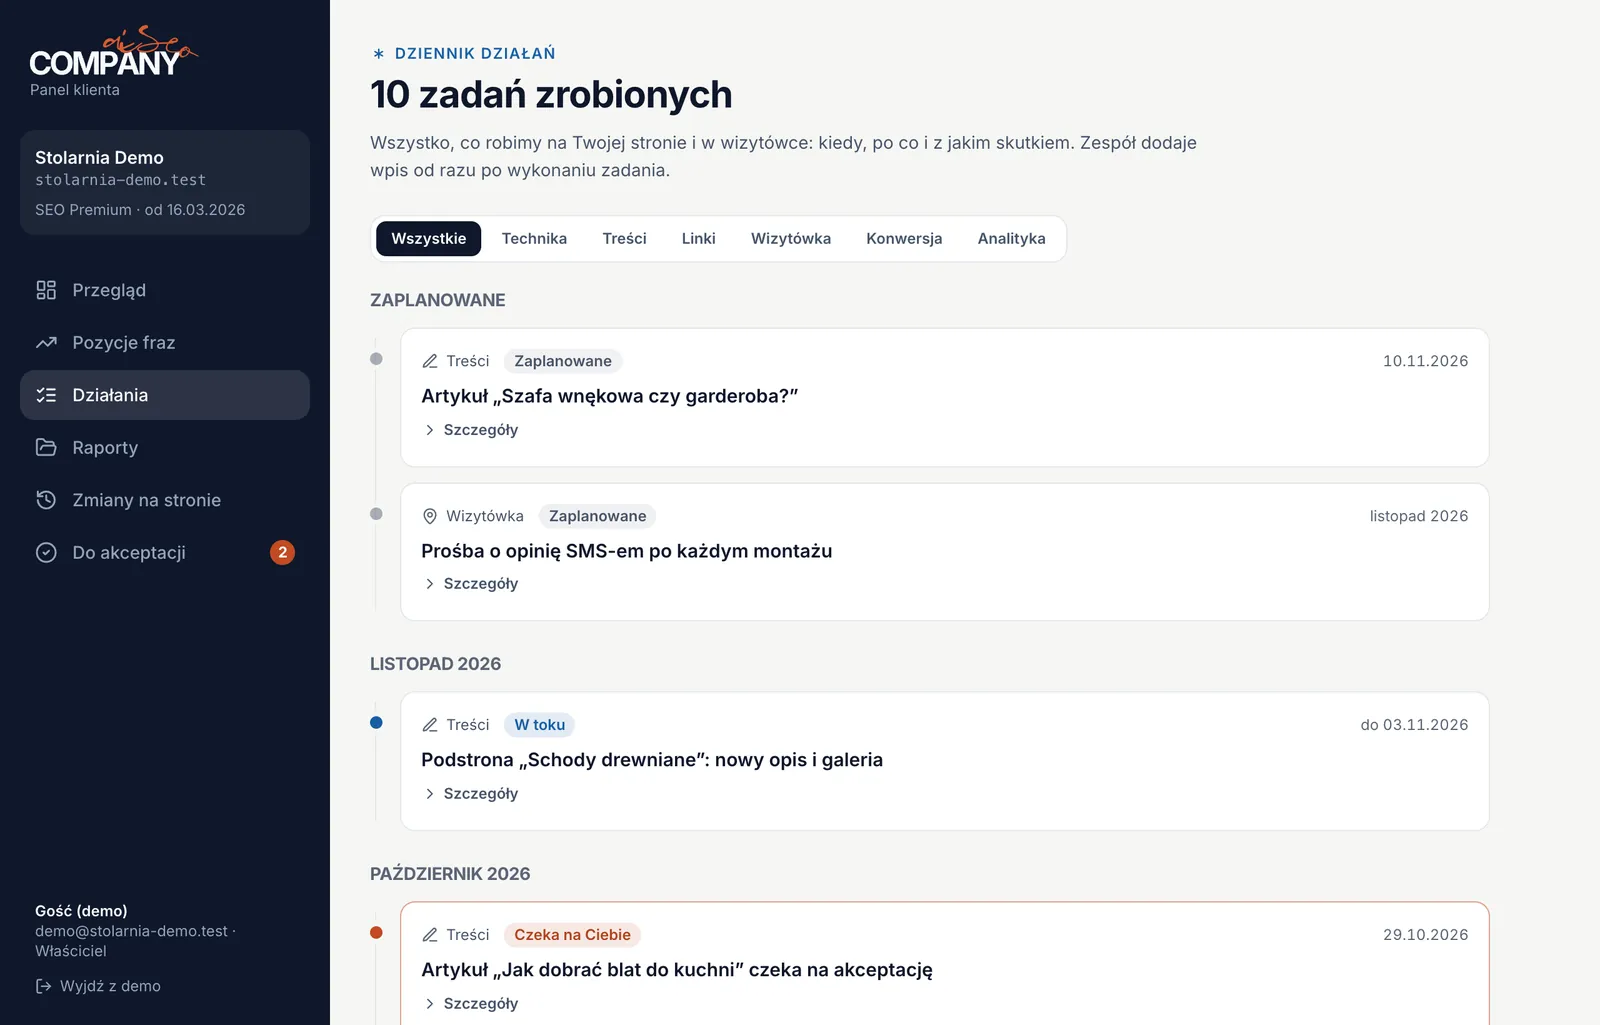Switch to the Konwersja filter tab
This screenshot has height=1025, width=1600.
tap(904, 239)
